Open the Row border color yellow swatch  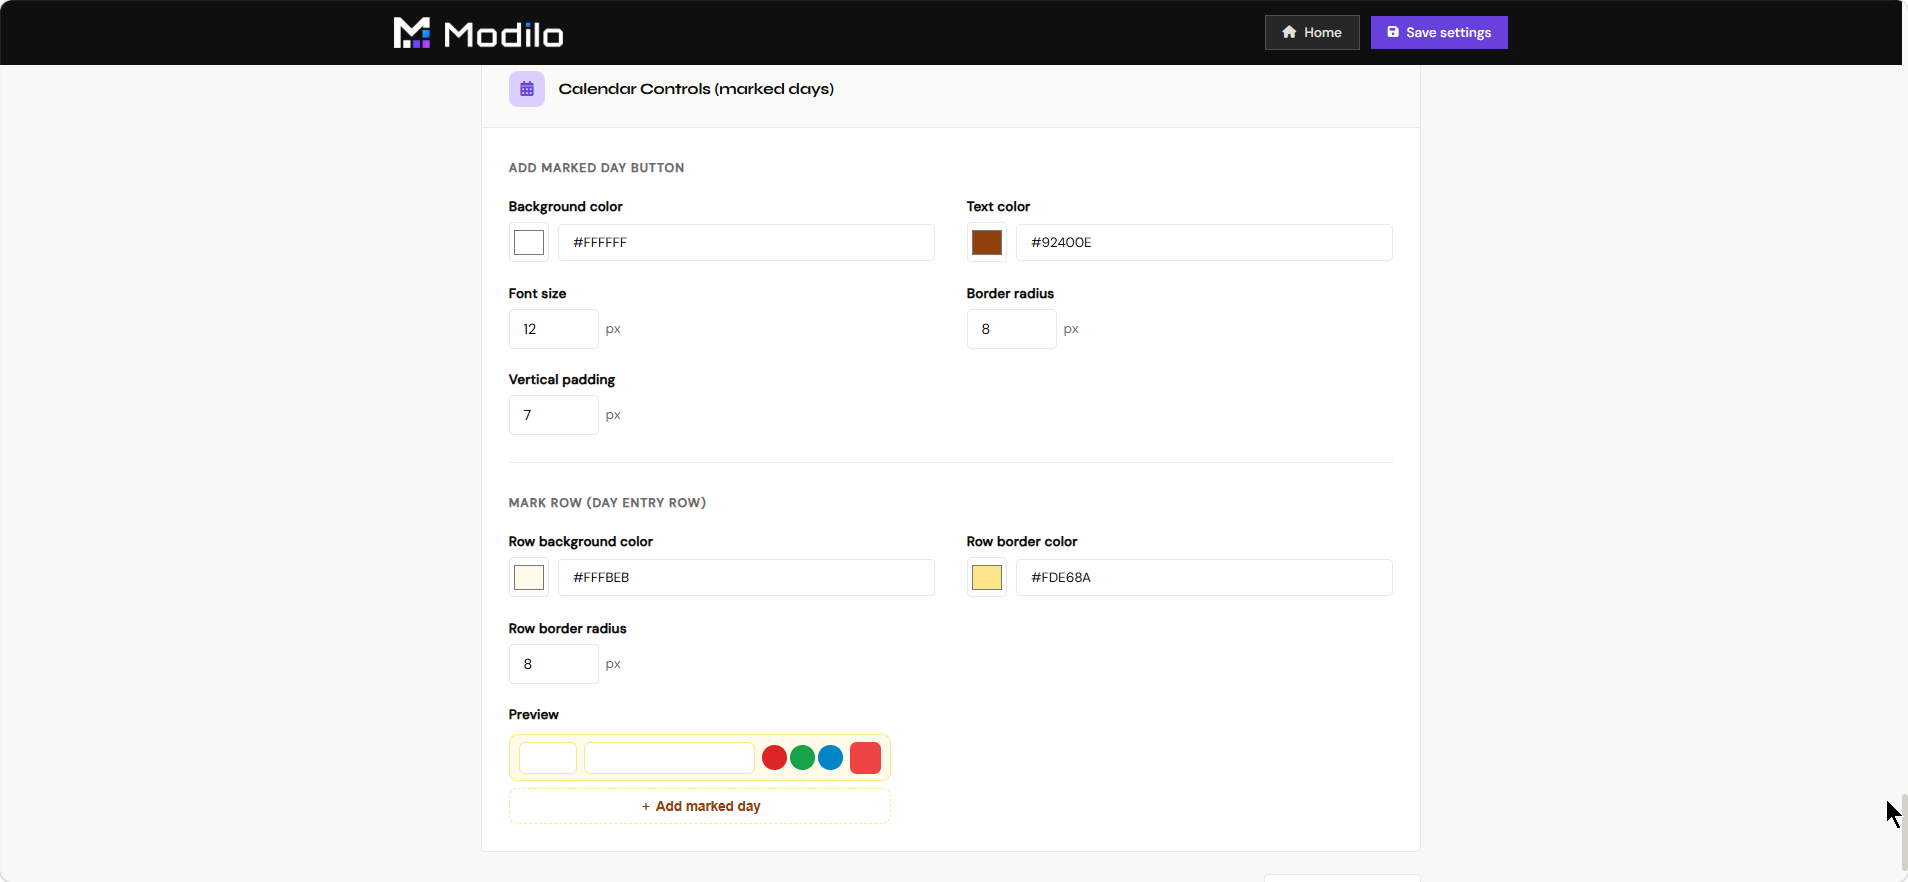point(987,577)
